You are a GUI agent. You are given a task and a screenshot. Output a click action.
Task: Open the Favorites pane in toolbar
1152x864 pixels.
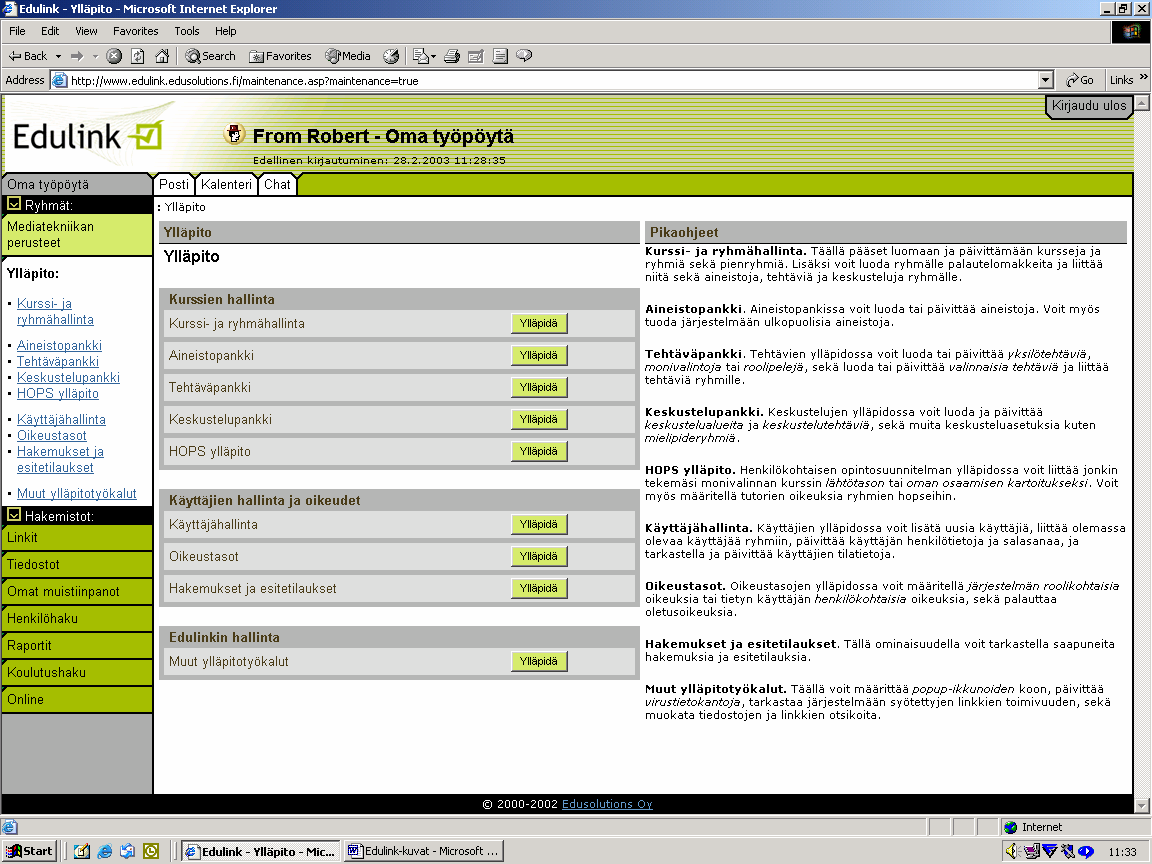pos(280,56)
